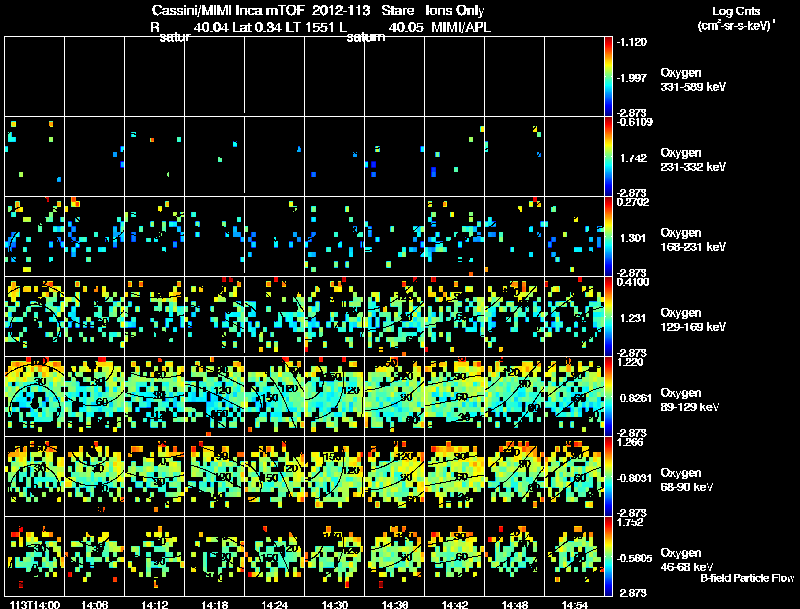
Task: Click the Oxygen 89-129 keV row label
Action: click(x=690, y=400)
